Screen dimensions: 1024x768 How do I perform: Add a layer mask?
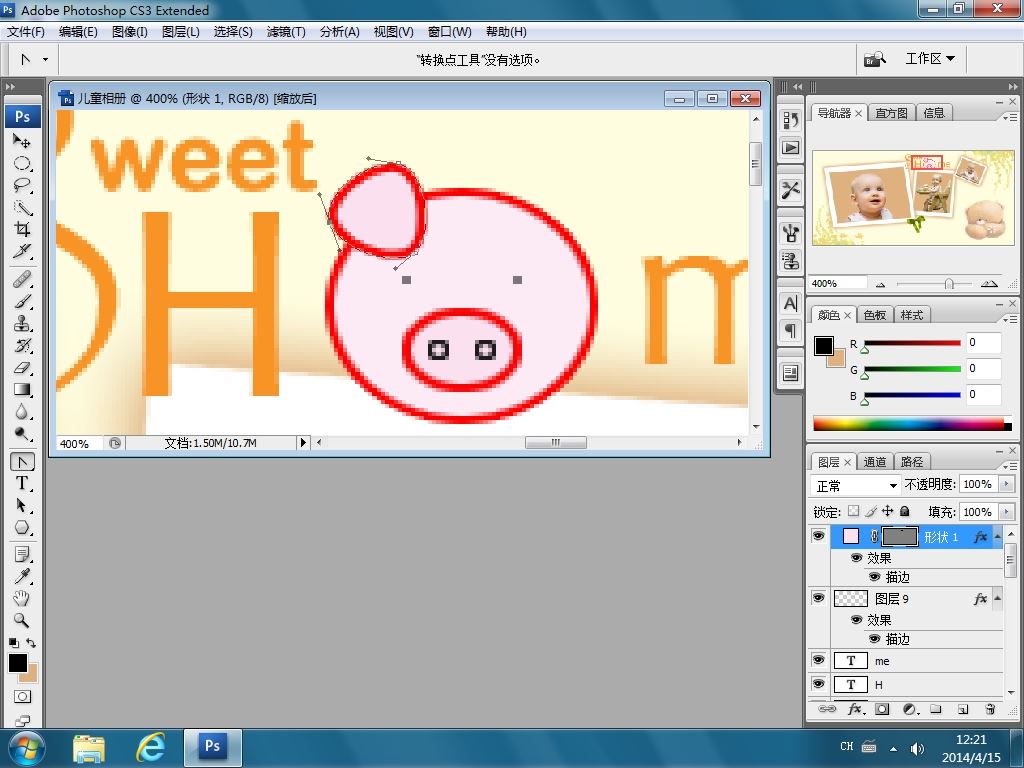(x=882, y=709)
